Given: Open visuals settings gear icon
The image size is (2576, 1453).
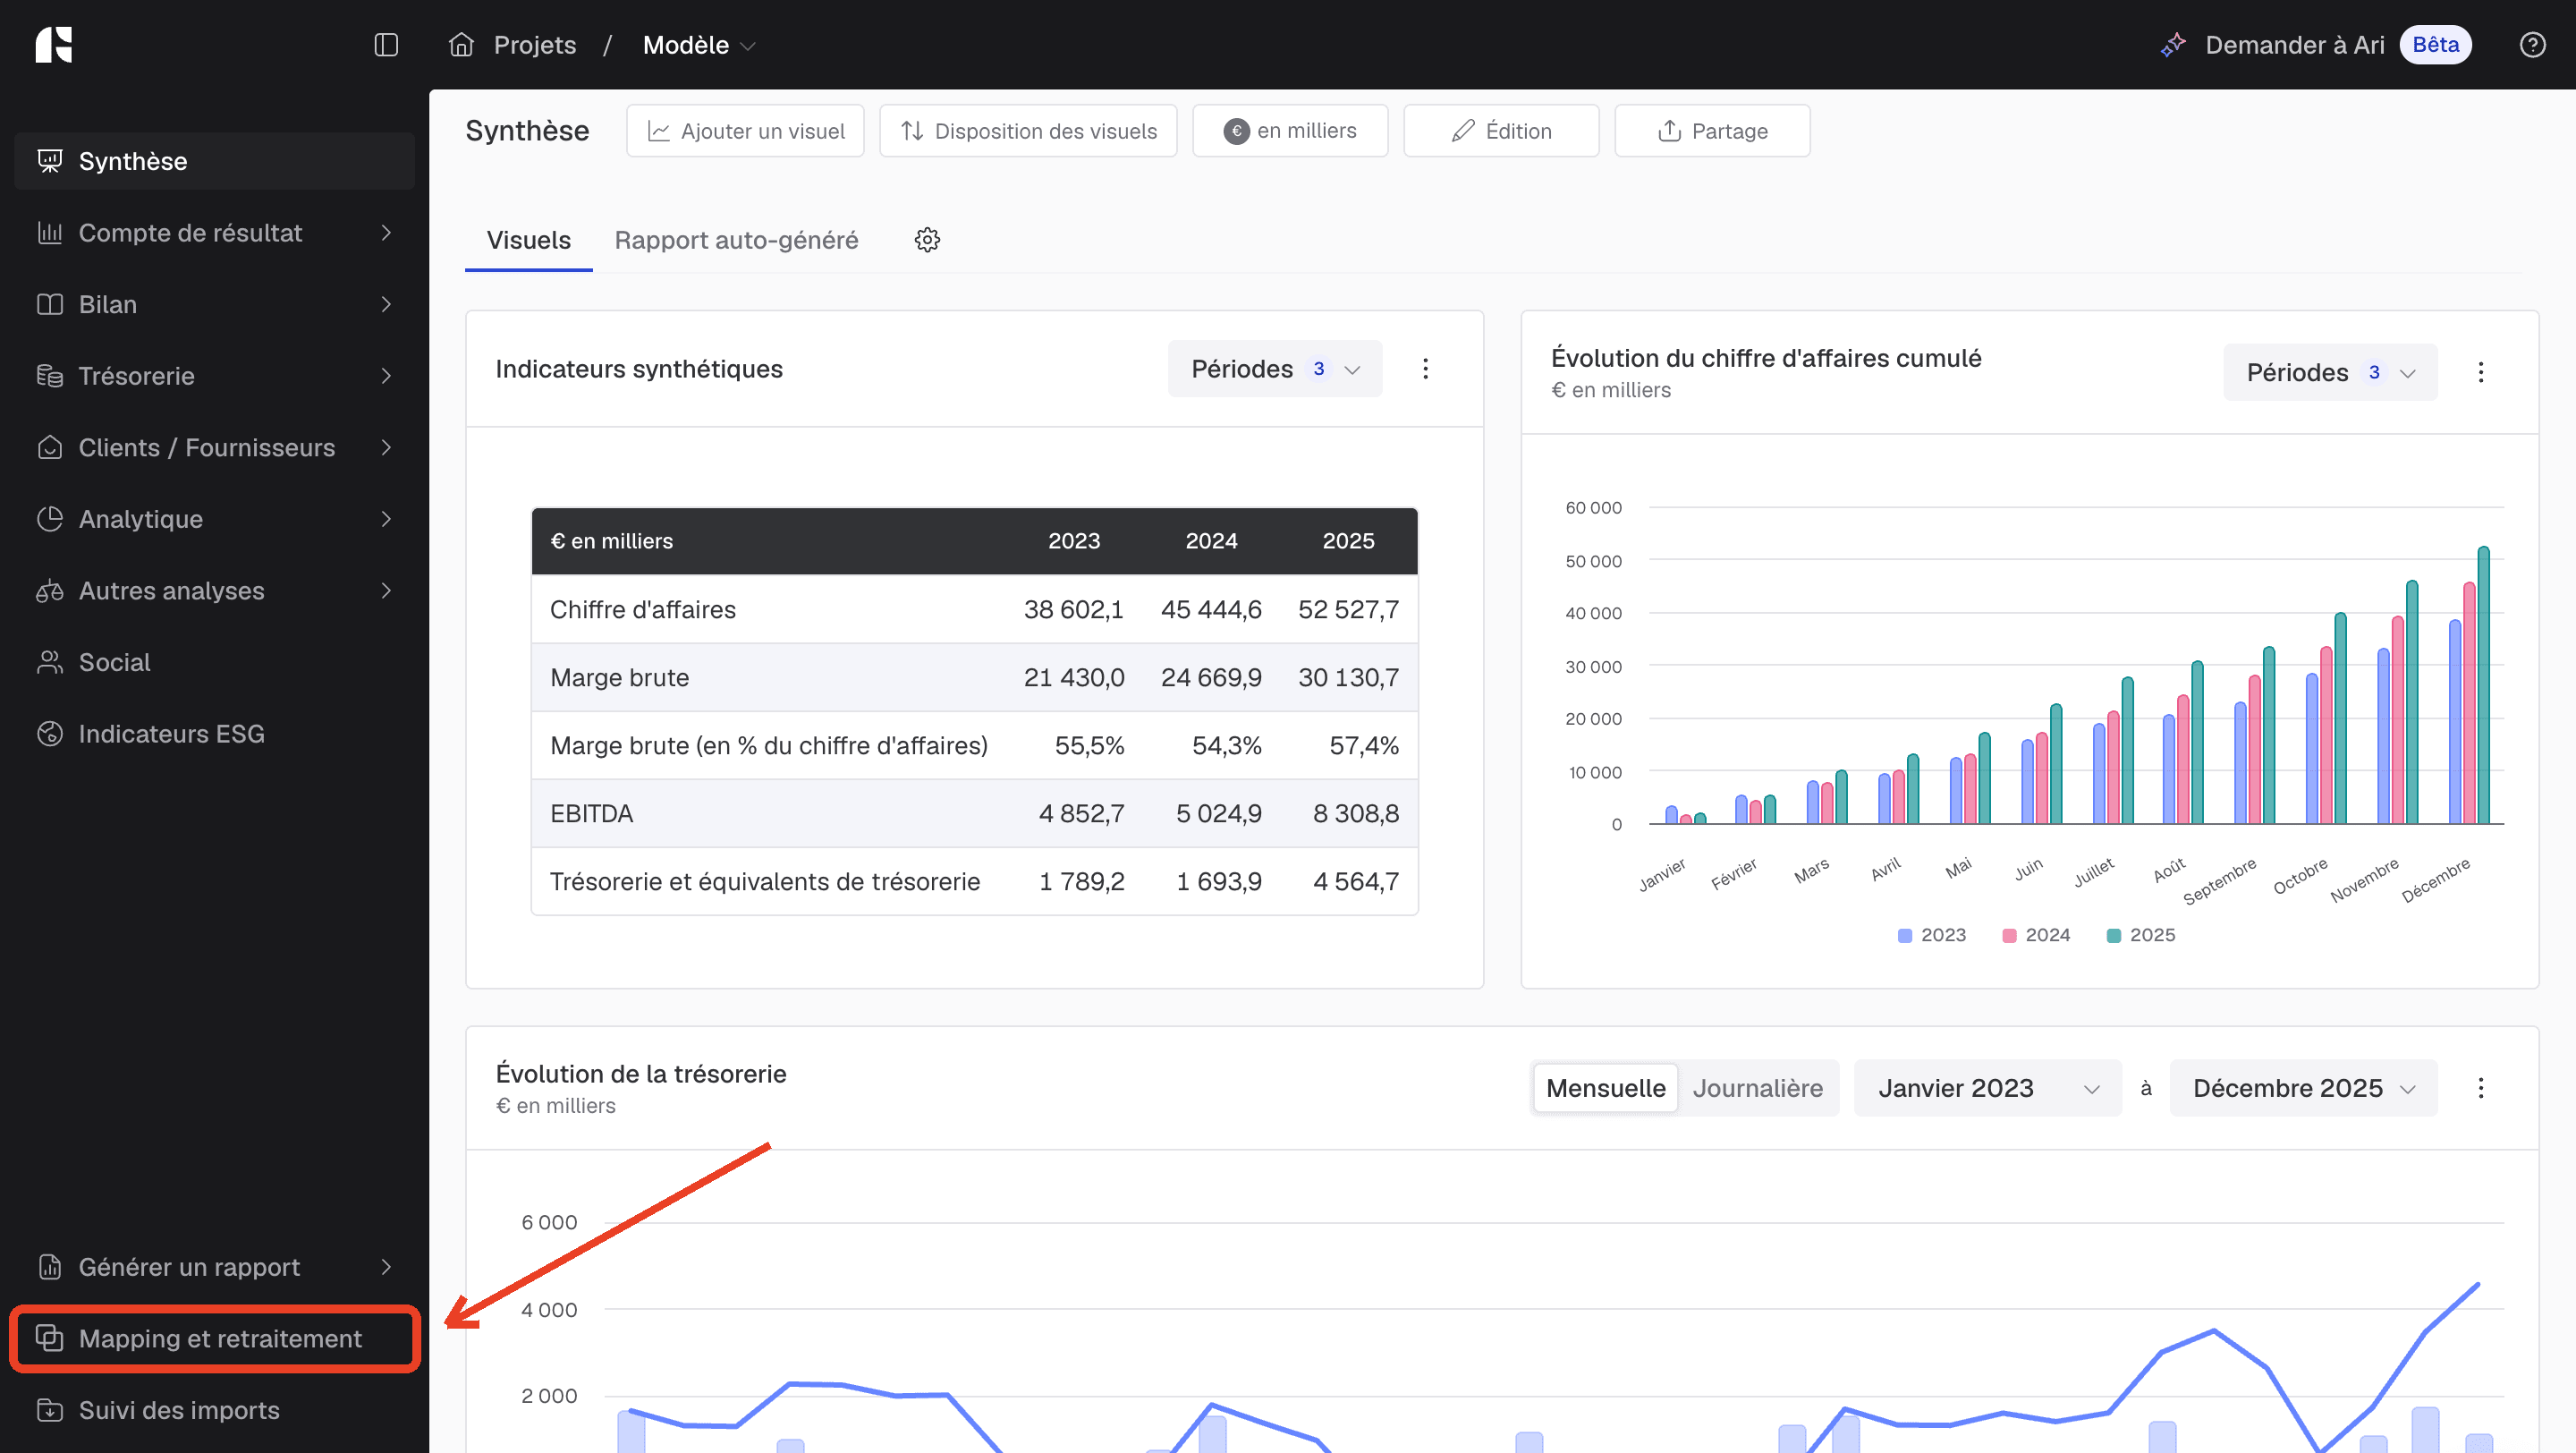Looking at the screenshot, I should 927,240.
